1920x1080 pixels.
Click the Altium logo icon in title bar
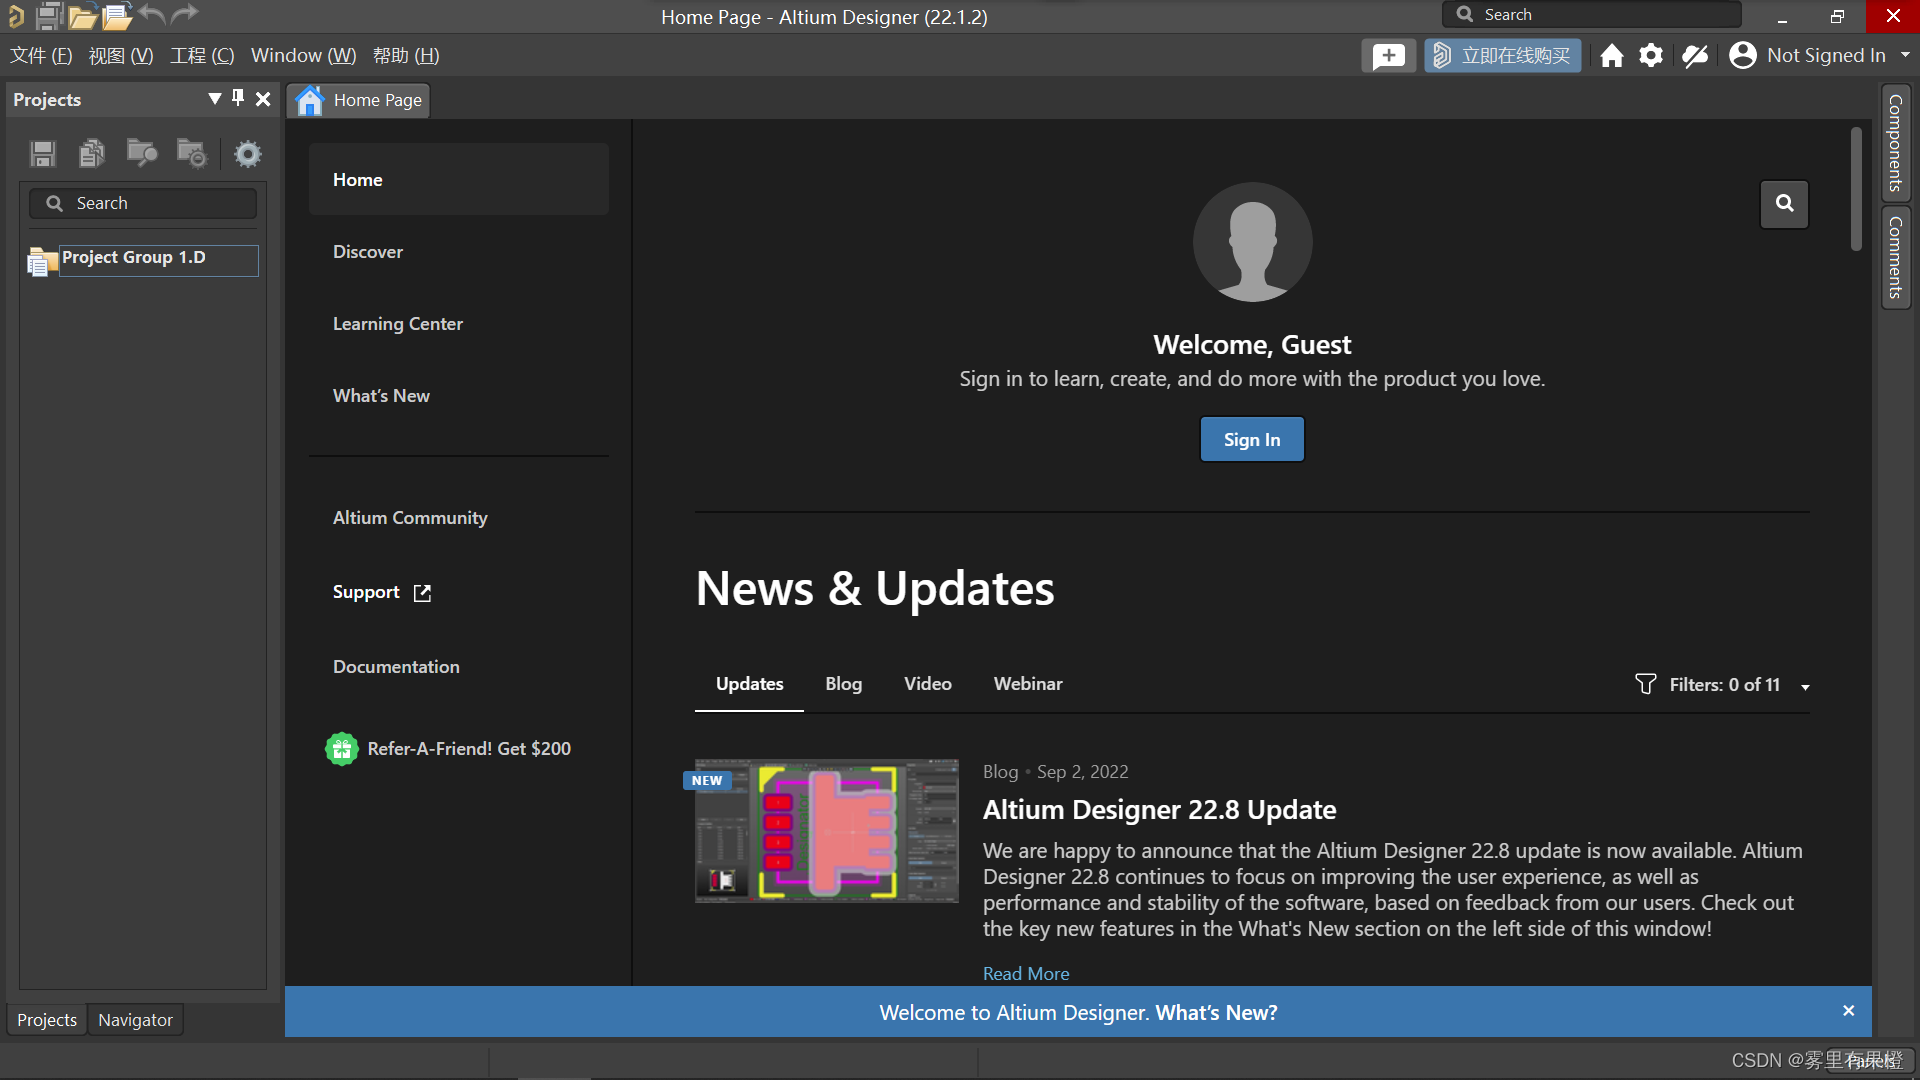coord(15,15)
